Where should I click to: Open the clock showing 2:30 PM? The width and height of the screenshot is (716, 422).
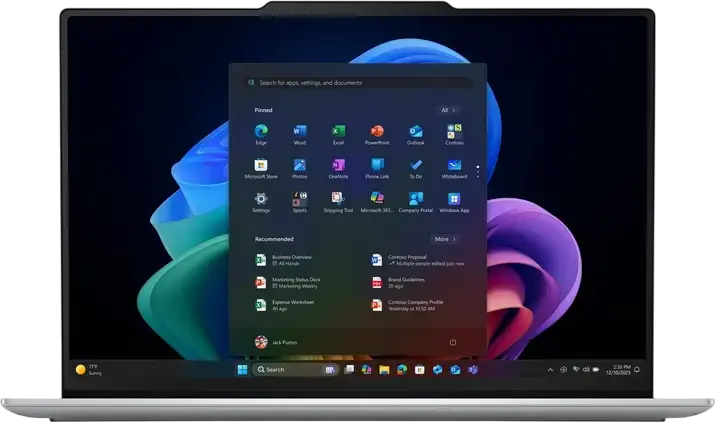tap(618, 369)
